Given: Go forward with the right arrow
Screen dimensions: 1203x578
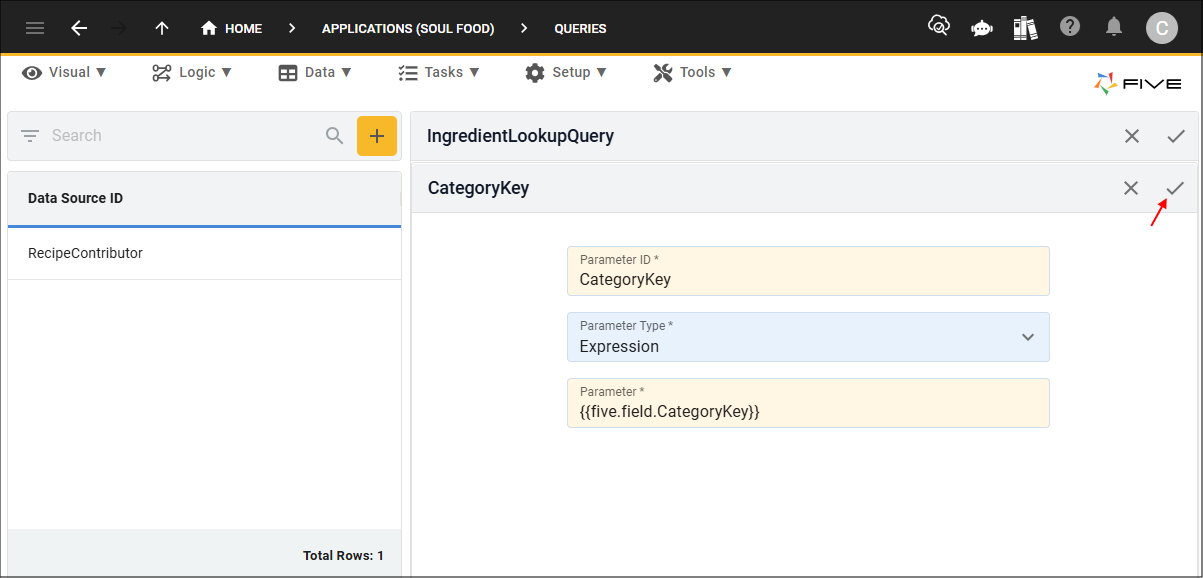Looking at the screenshot, I should (119, 28).
